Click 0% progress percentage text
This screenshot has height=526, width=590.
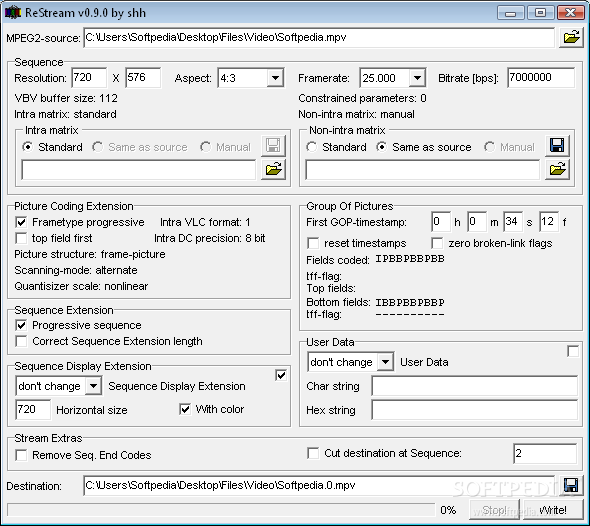click(x=448, y=510)
